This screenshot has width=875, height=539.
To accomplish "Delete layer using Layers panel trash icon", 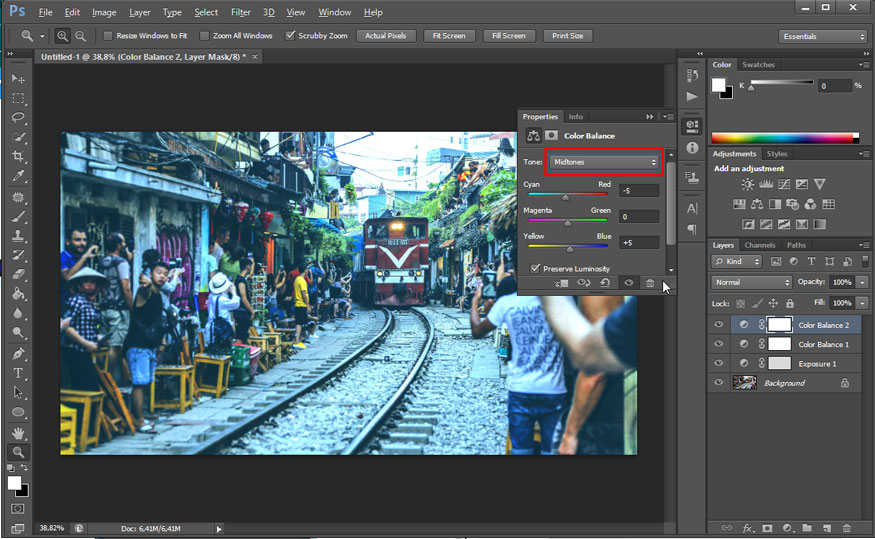I will click(846, 527).
